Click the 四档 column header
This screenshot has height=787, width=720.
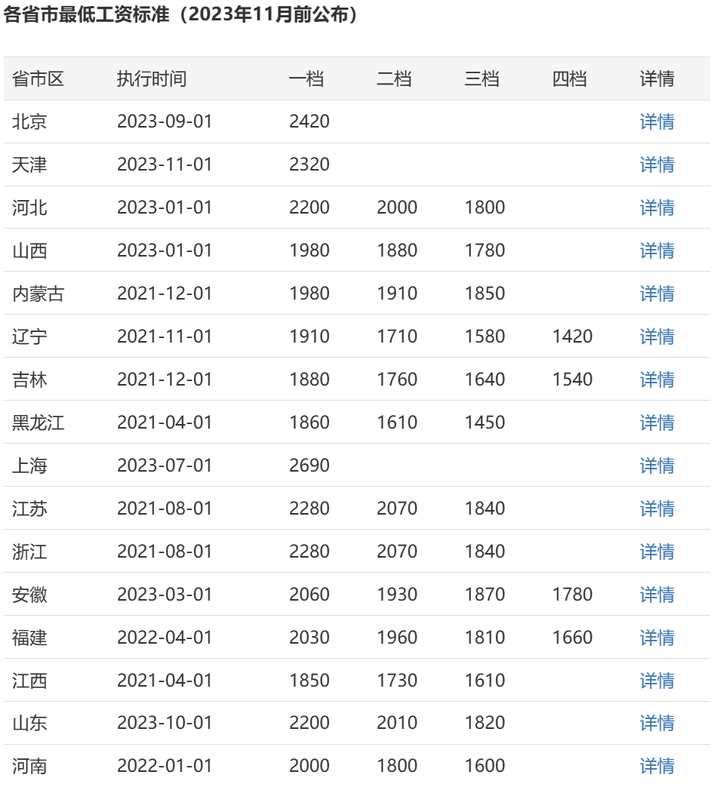pos(569,79)
